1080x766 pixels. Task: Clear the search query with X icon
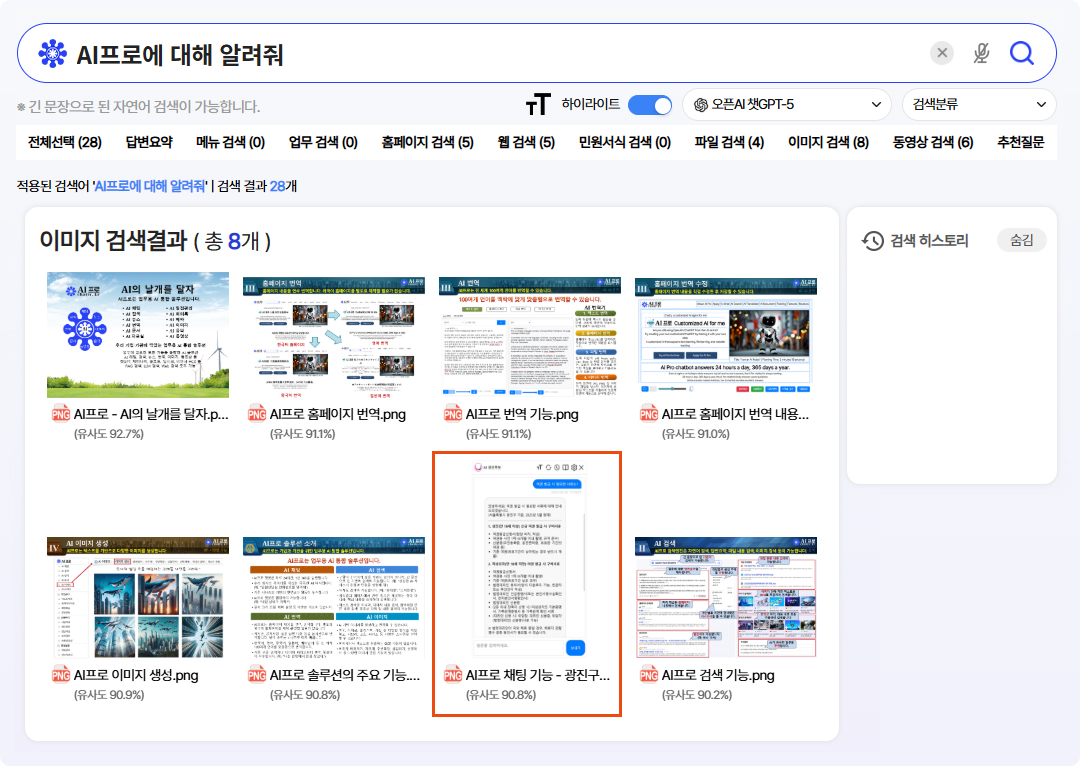(942, 53)
